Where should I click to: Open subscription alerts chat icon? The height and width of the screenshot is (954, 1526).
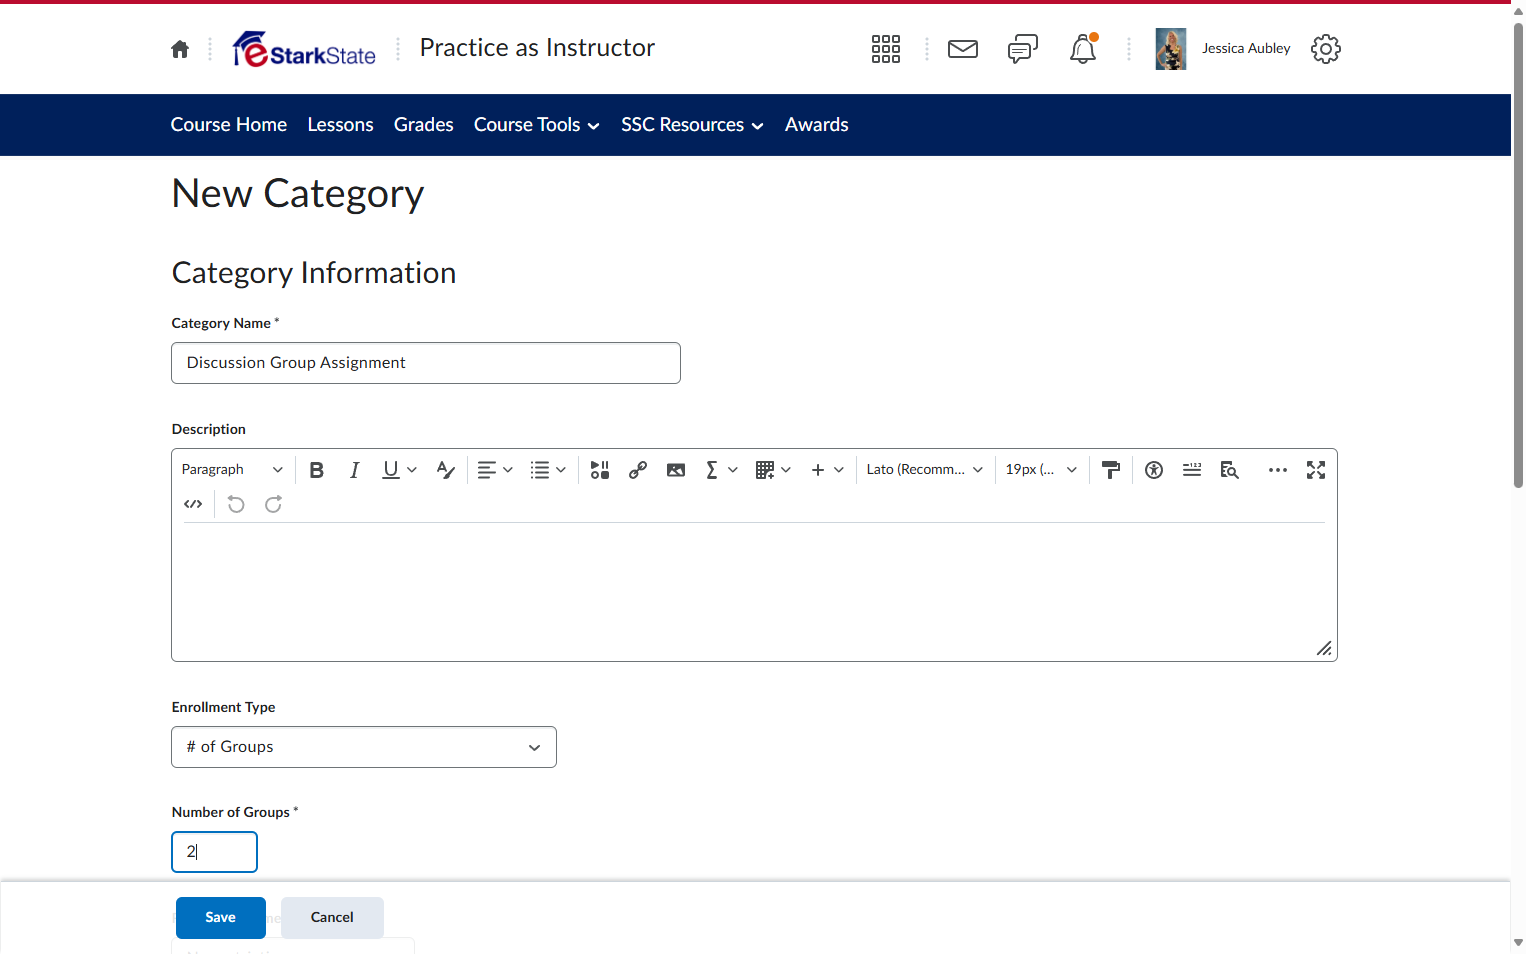pyautogui.click(x=1023, y=49)
